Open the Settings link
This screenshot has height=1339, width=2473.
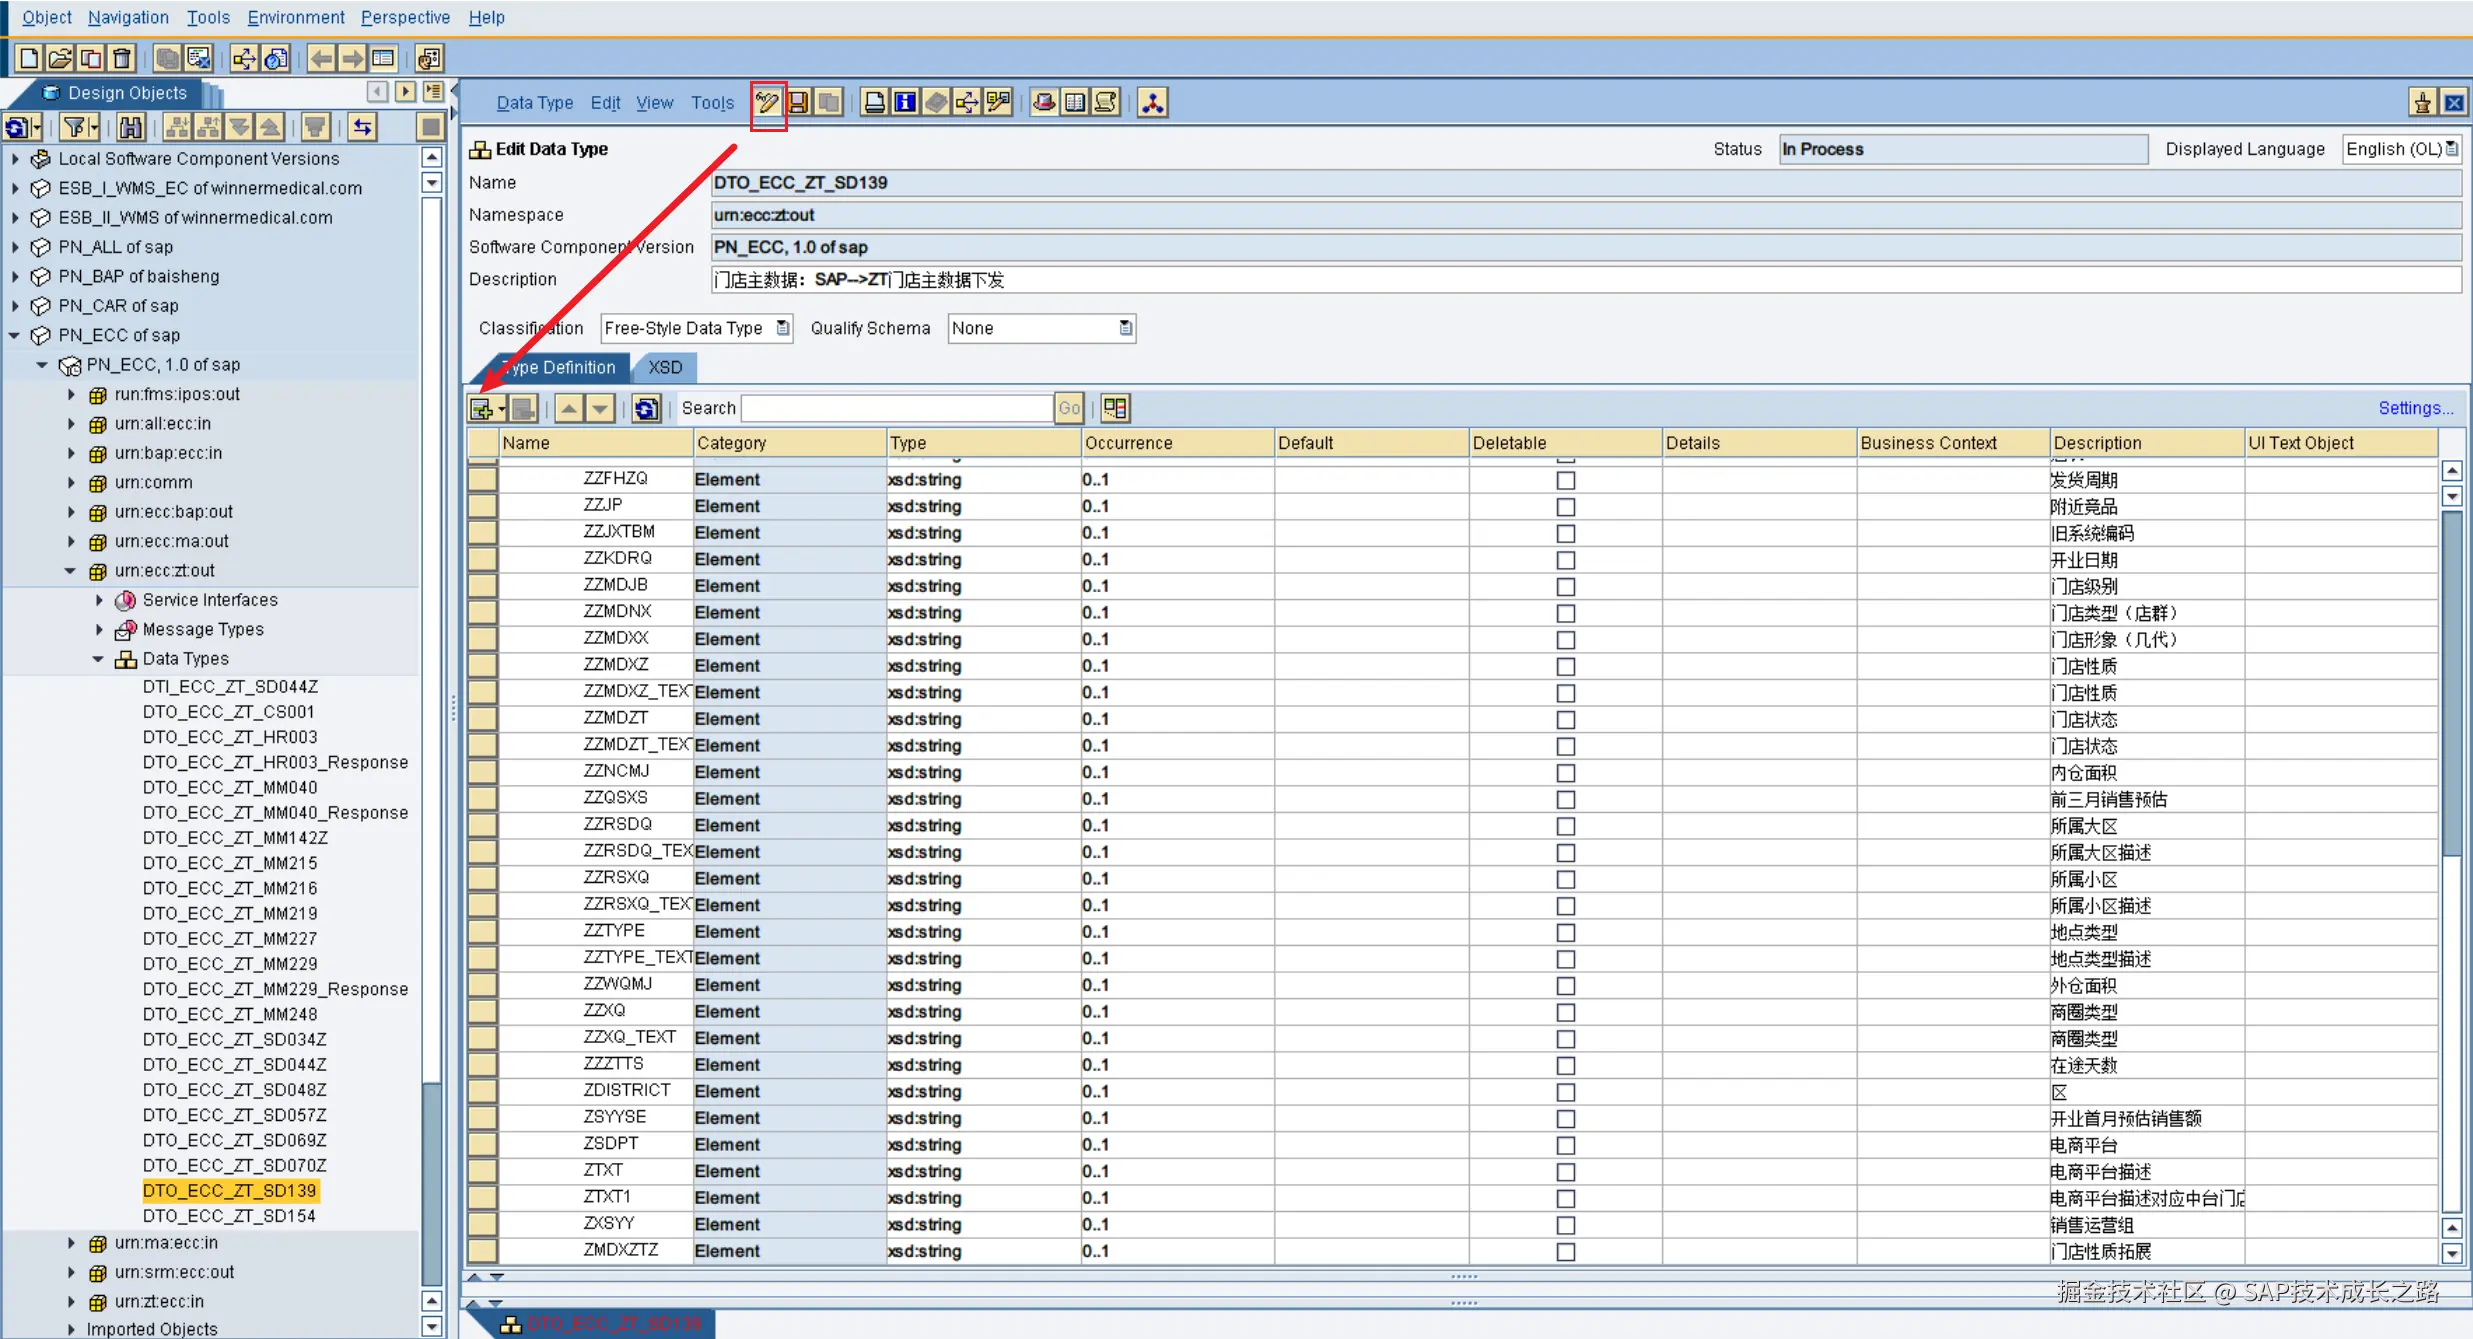2414,408
